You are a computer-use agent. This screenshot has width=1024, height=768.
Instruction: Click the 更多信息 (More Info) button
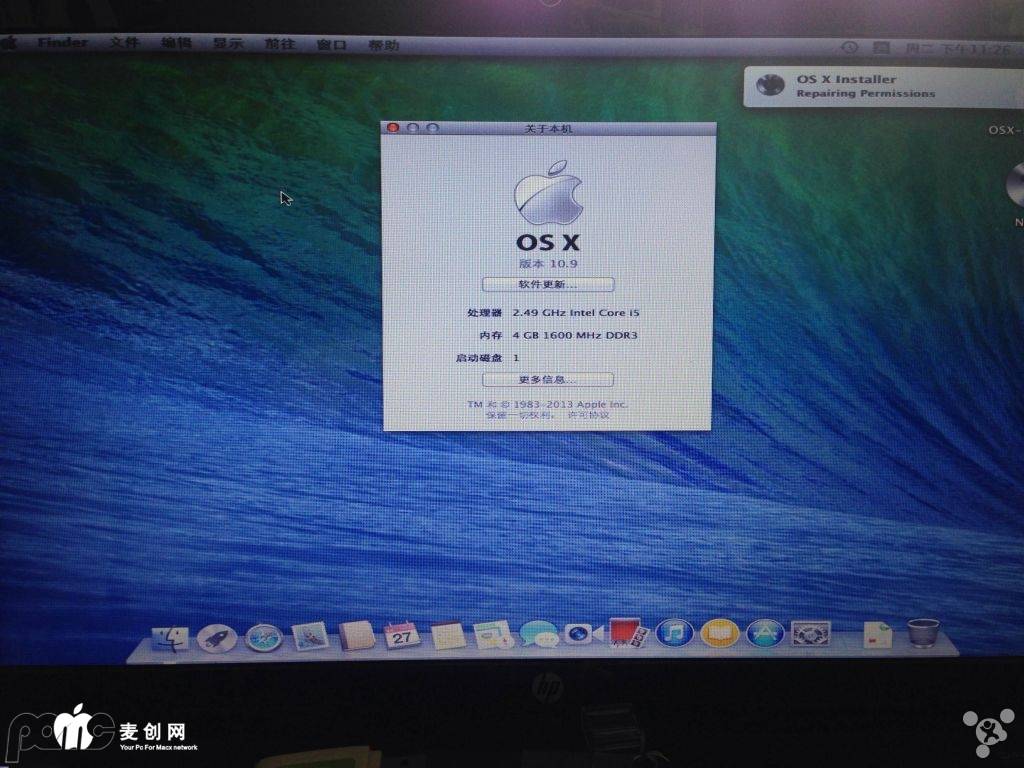[547, 380]
